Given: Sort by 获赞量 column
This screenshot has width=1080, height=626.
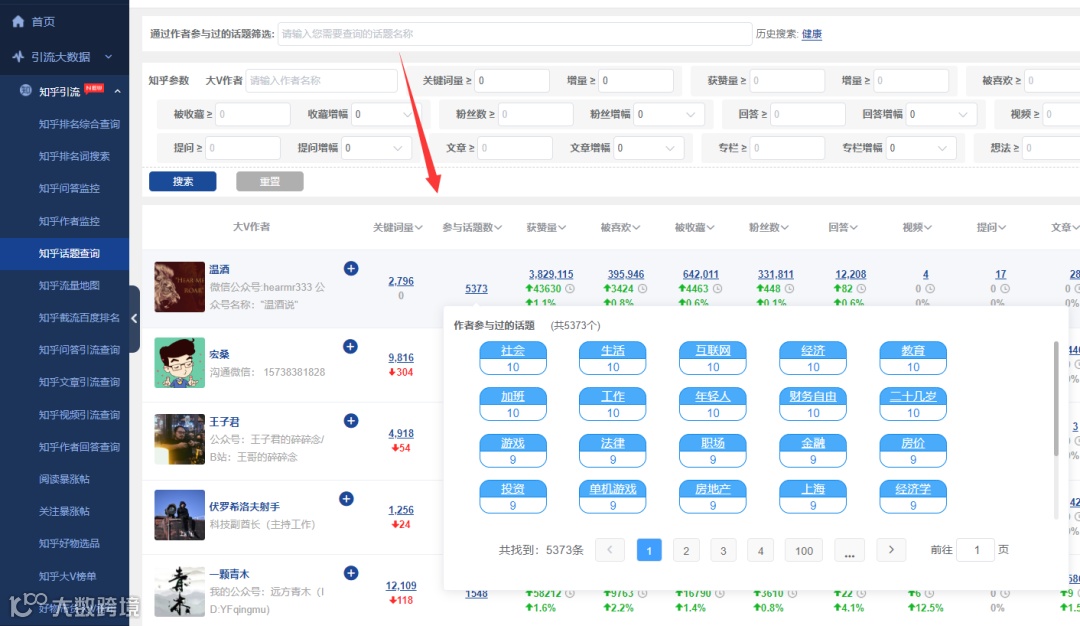Looking at the screenshot, I should coord(546,227).
